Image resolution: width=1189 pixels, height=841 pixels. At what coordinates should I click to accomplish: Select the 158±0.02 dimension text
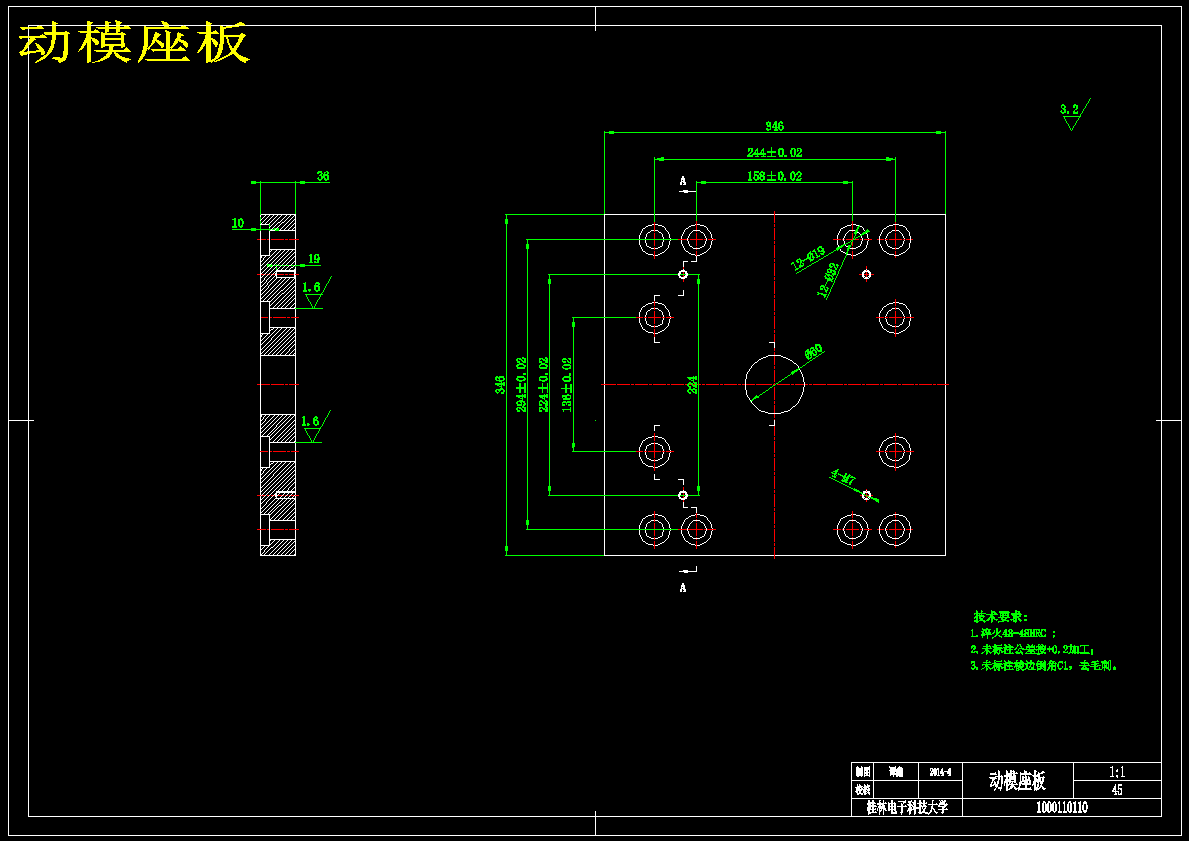pyautogui.click(x=774, y=176)
